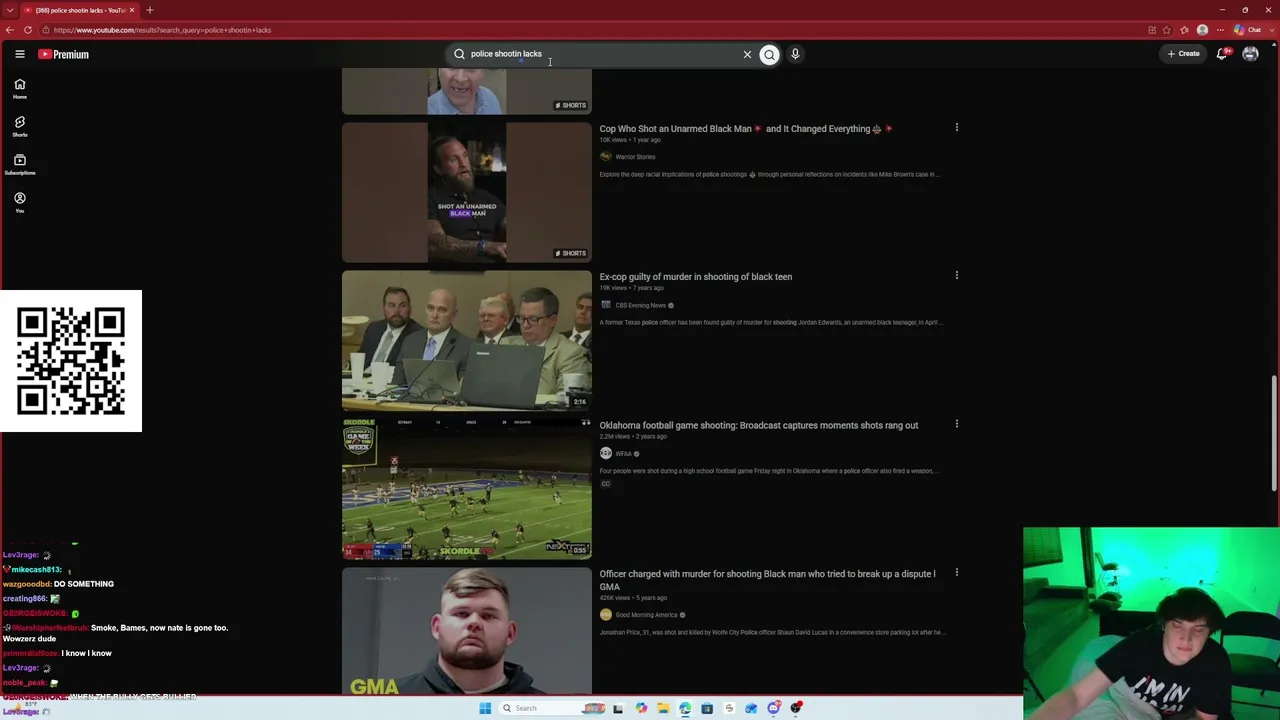This screenshot has width=1280, height=720.
Task: Open the address bar apps grid icon
Action: [1152, 30]
